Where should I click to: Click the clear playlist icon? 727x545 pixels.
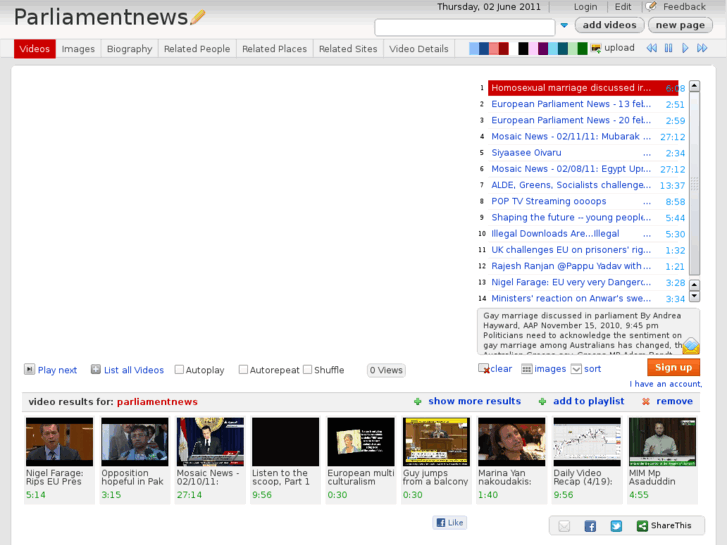[484, 369]
